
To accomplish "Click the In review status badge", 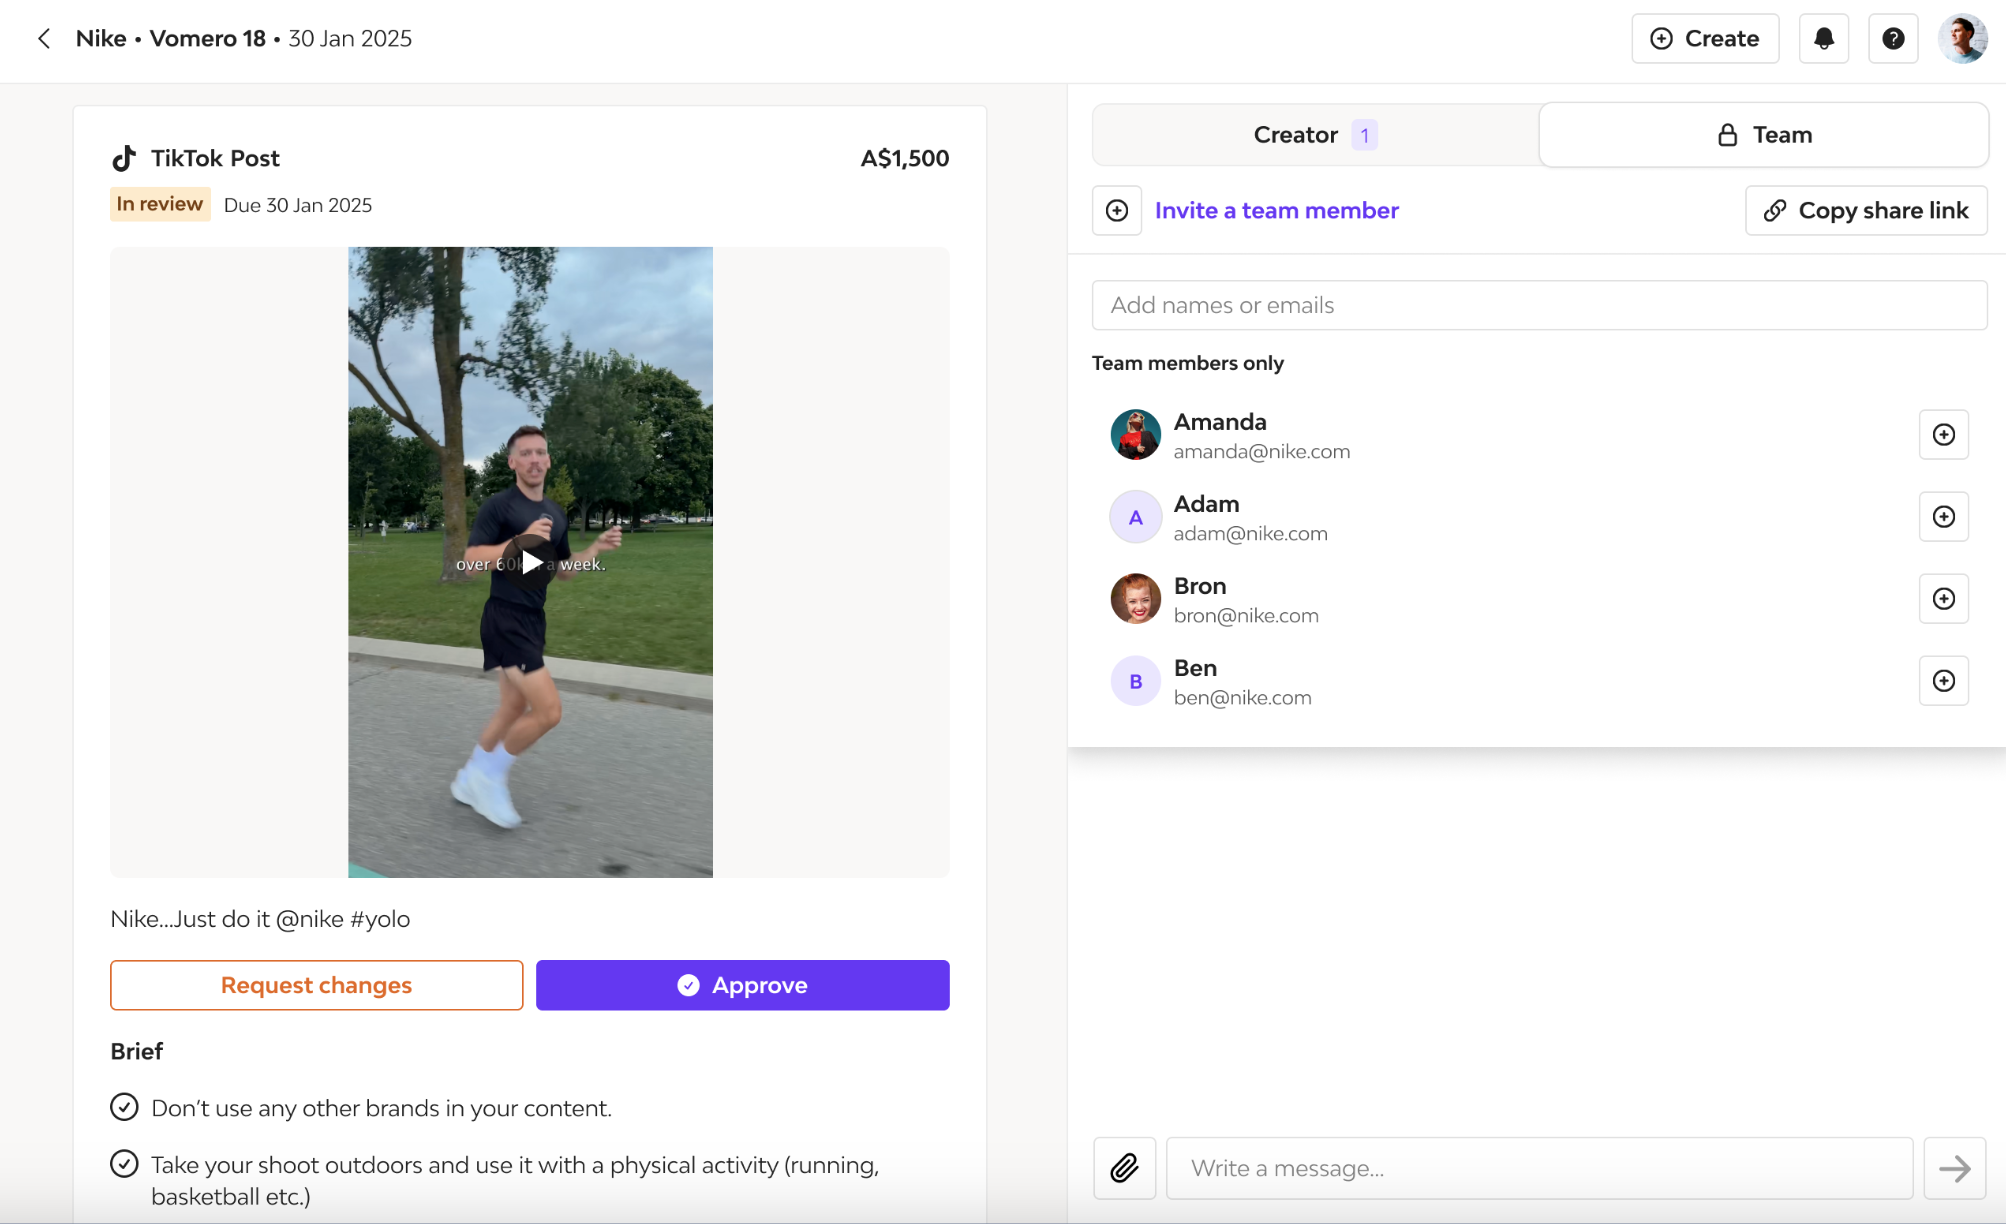I will [x=160, y=204].
